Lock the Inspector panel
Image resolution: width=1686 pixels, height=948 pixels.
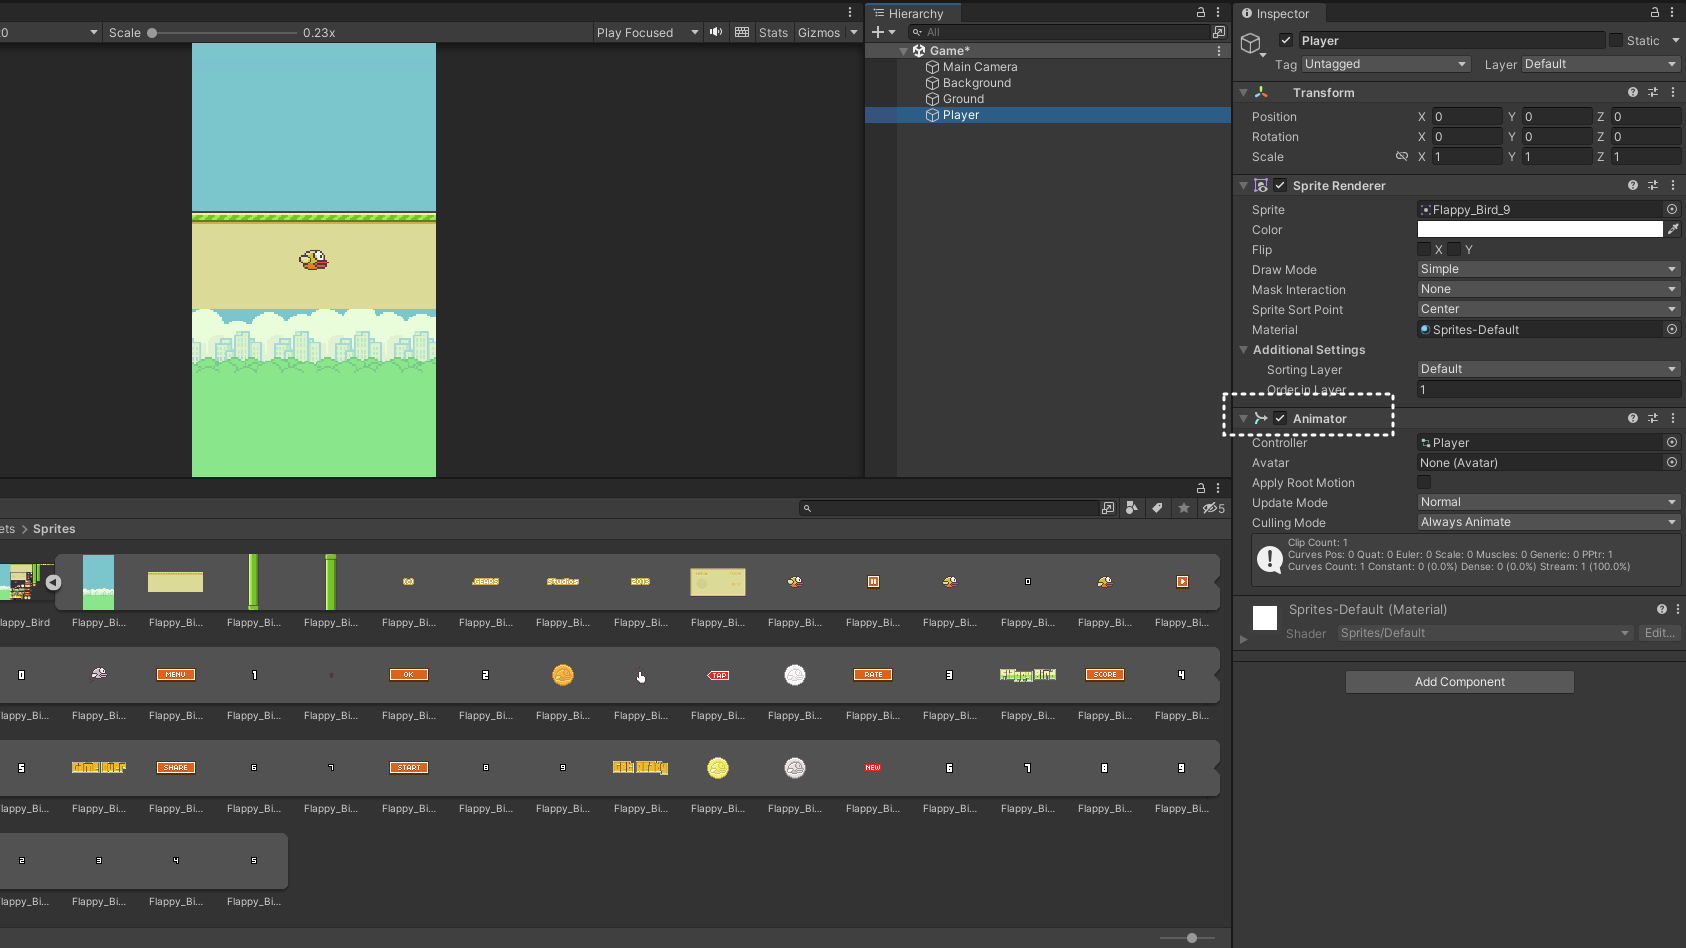[1655, 13]
